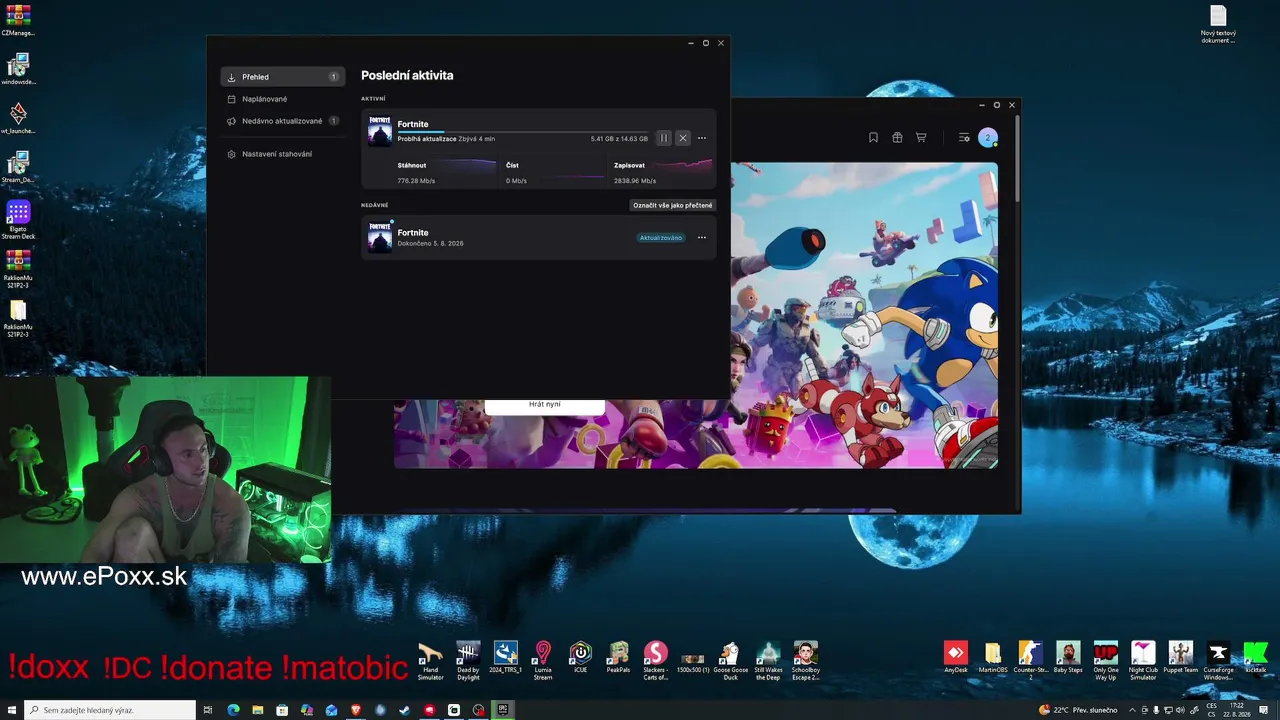This screenshot has height=720, width=1280.
Task: Open the Brave browser taskbar icon
Action: [356, 710]
